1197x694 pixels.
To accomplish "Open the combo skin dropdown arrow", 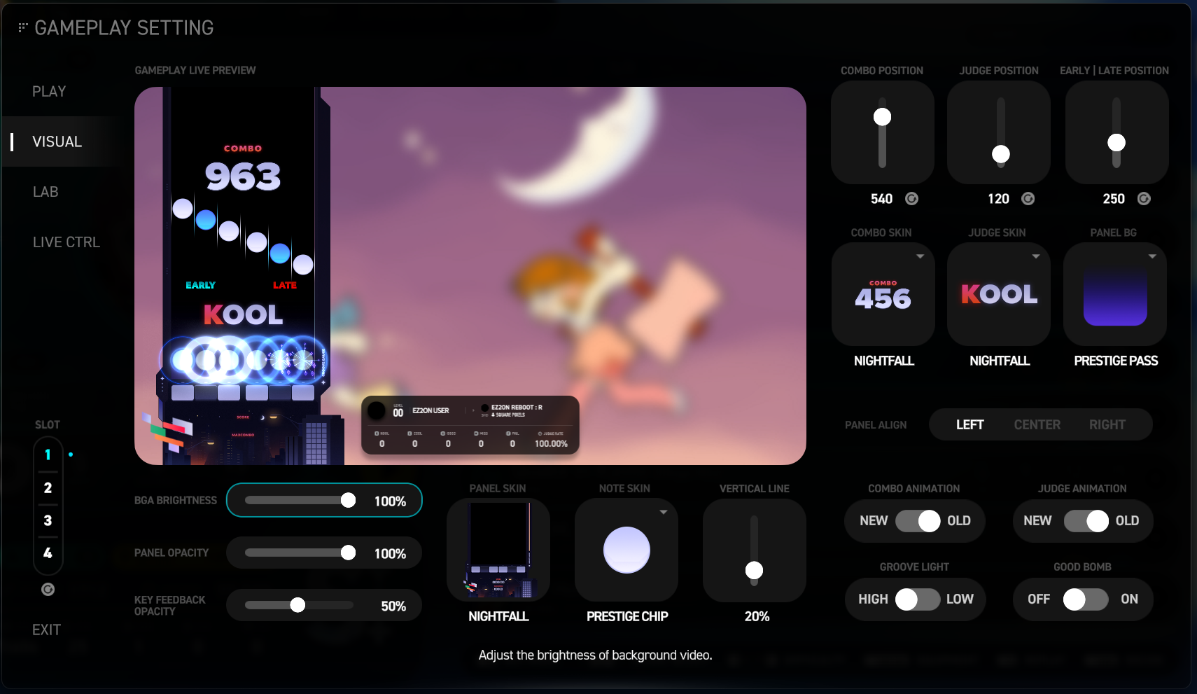I will coord(920,257).
